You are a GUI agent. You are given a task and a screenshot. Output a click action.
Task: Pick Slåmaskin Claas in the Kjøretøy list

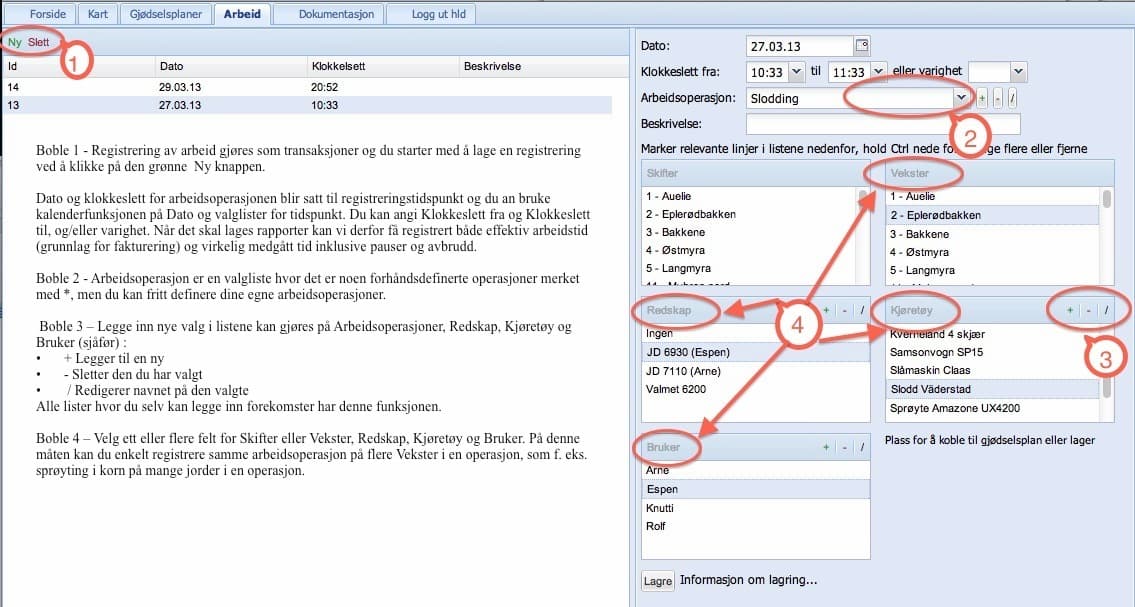[993, 370]
